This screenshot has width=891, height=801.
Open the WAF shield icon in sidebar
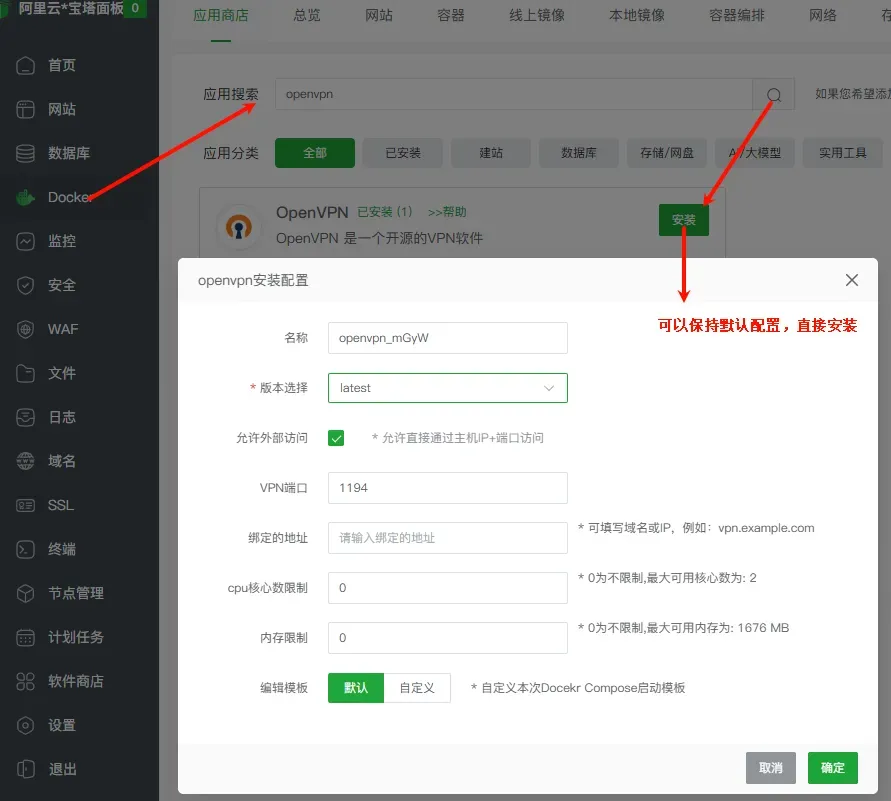(x=26, y=329)
